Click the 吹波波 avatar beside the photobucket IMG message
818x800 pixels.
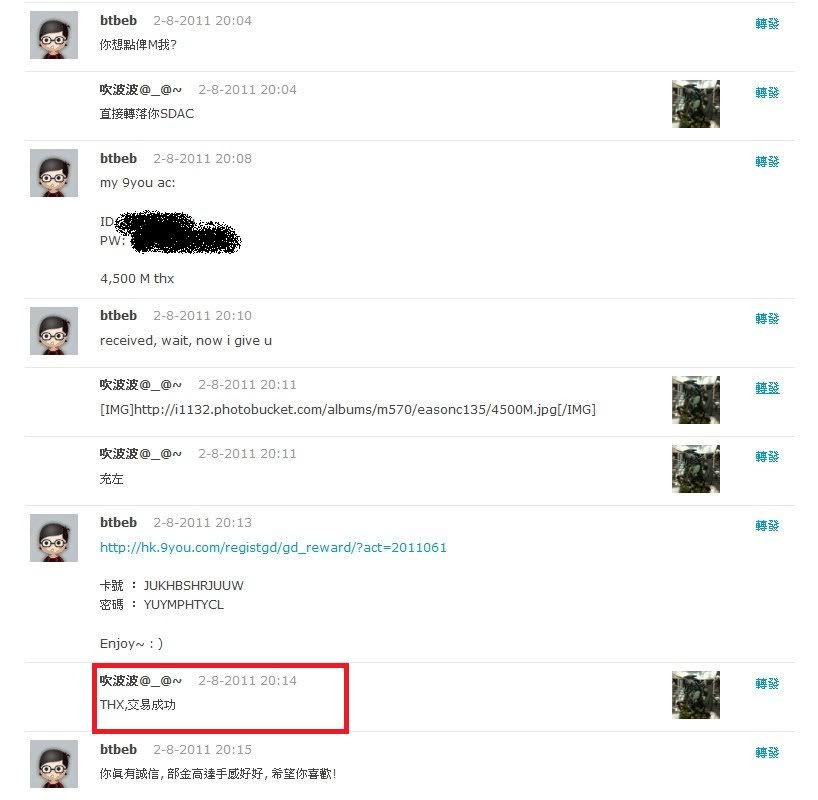(x=695, y=400)
